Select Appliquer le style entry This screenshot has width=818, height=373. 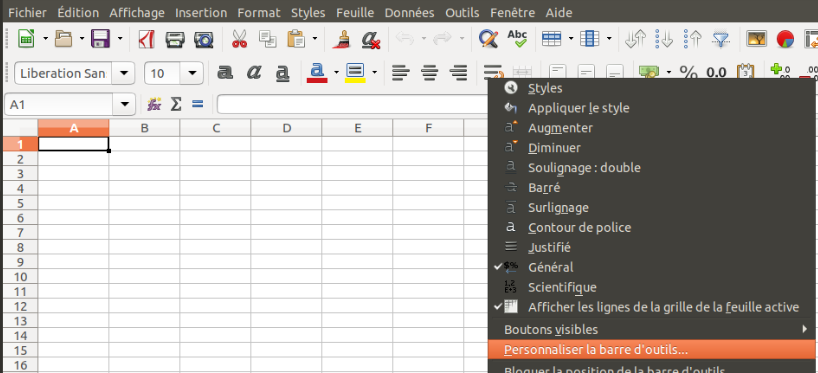point(652,108)
